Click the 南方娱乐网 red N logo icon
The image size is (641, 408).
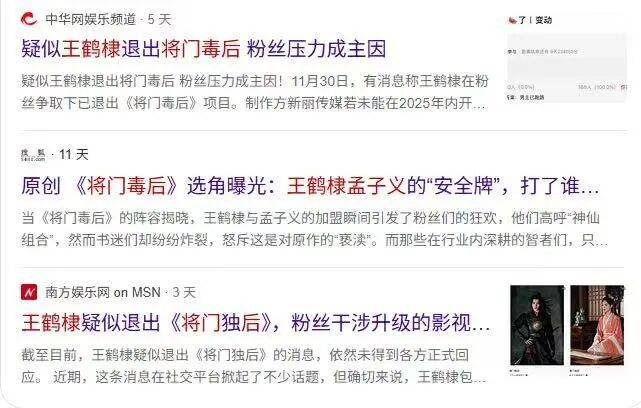pos(29,292)
